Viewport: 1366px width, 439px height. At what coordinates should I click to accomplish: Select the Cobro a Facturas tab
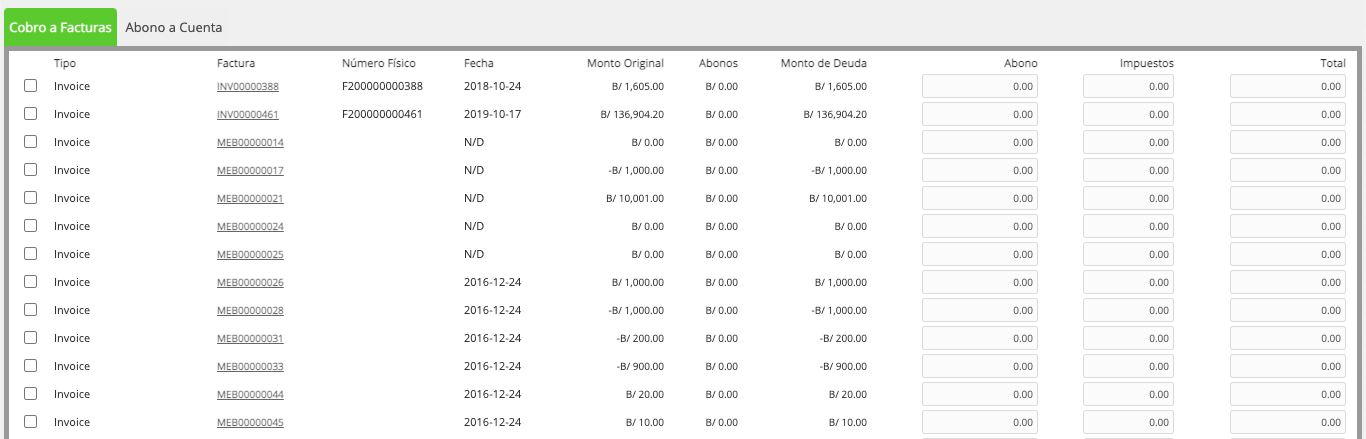(60, 28)
